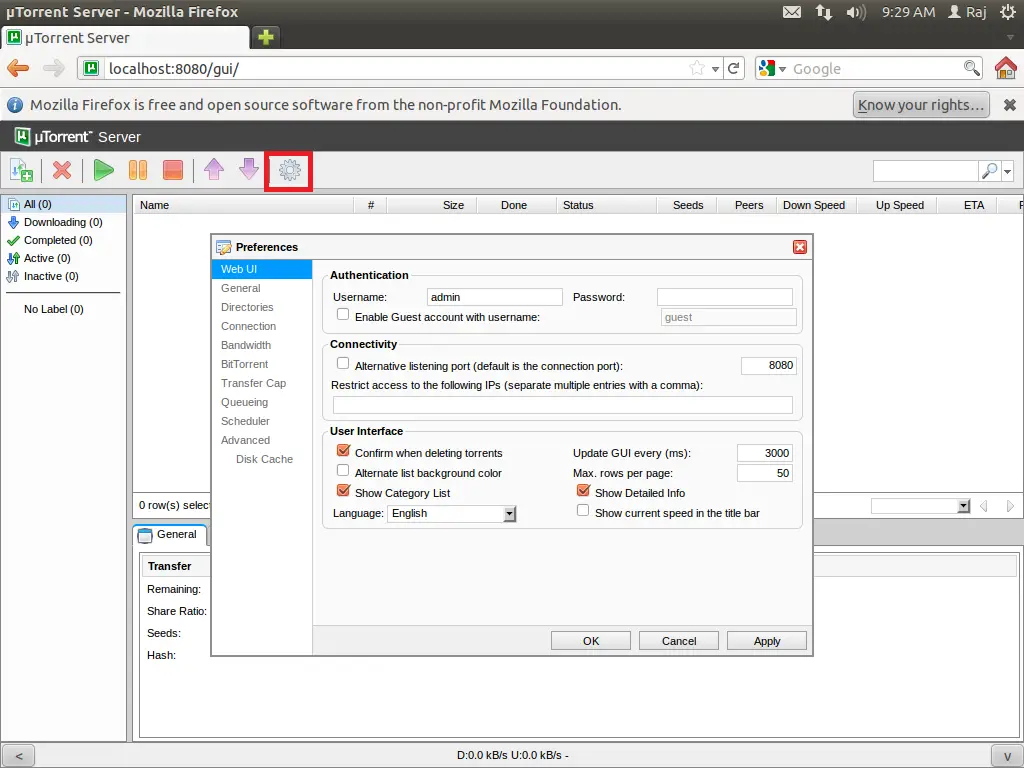Click the OK button
The height and width of the screenshot is (768, 1024).
click(x=591, y=641)
